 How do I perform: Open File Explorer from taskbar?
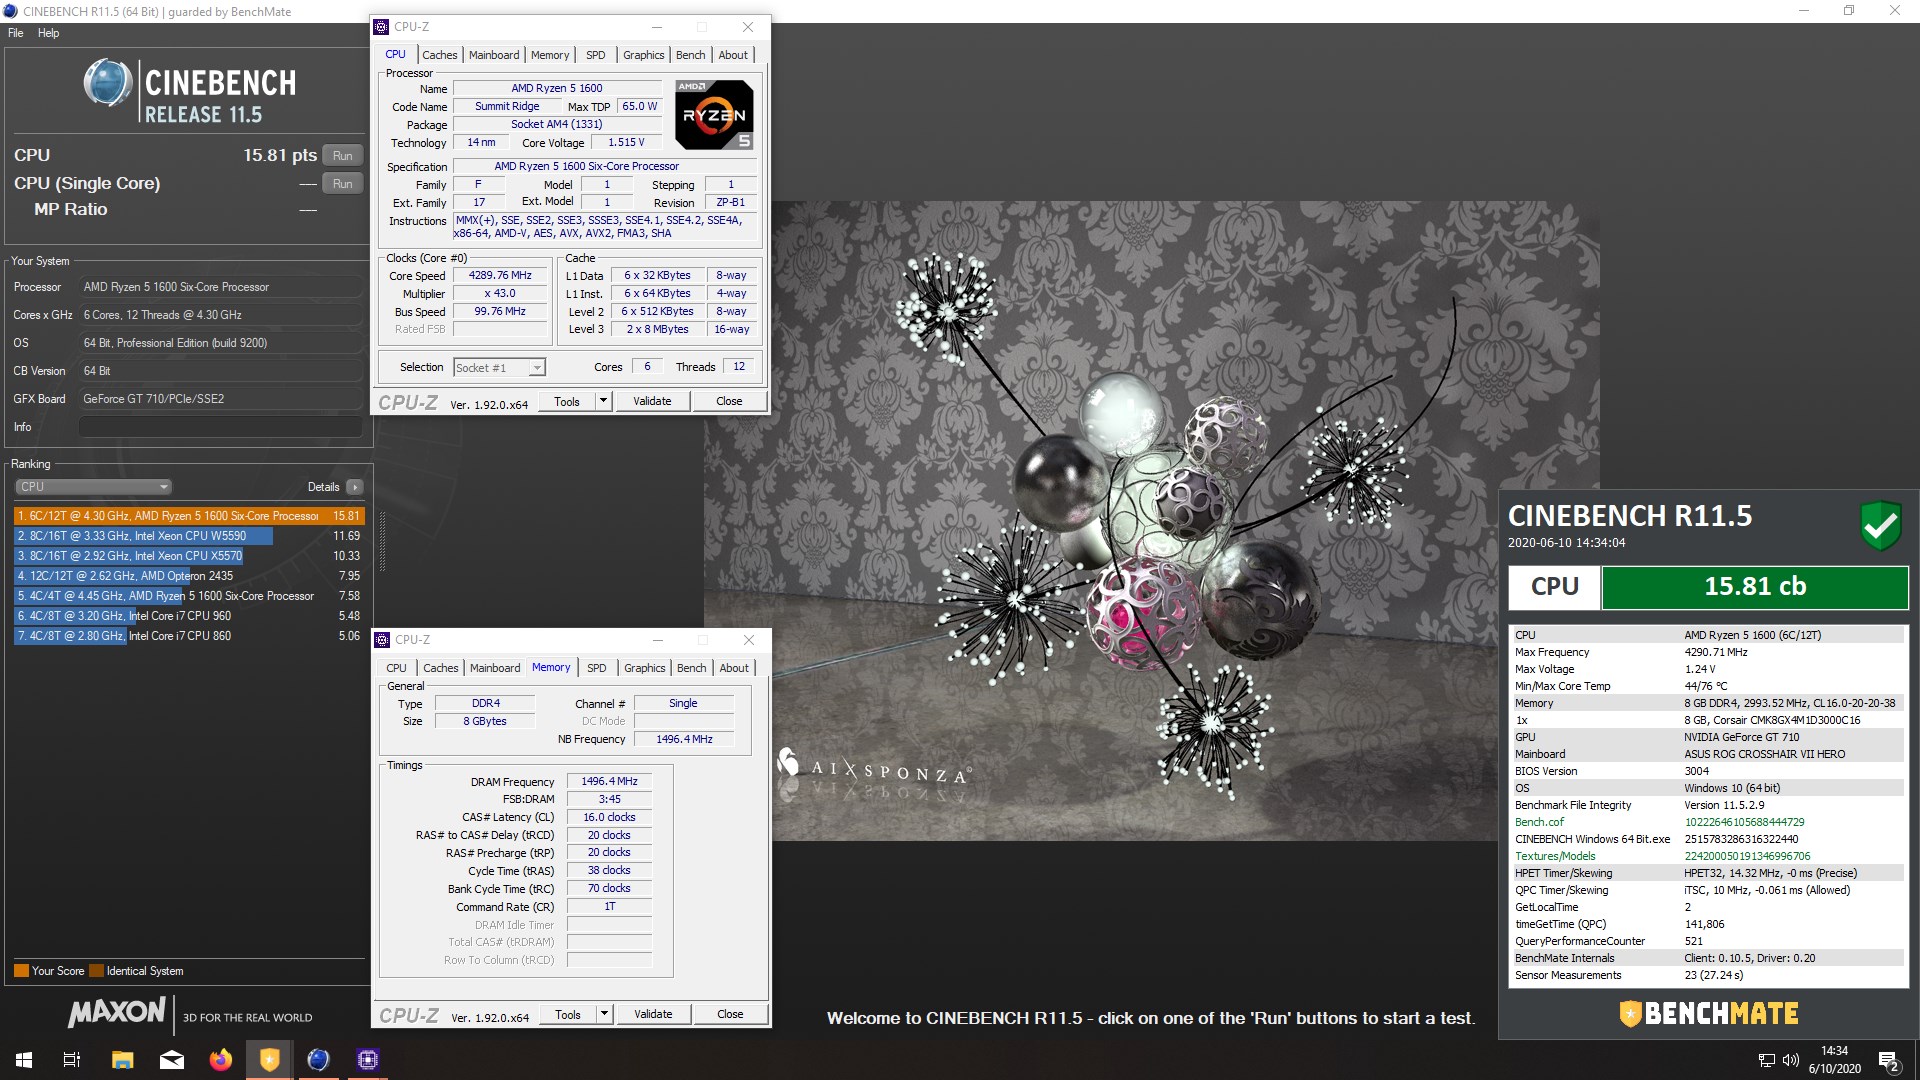(122, 1060)
